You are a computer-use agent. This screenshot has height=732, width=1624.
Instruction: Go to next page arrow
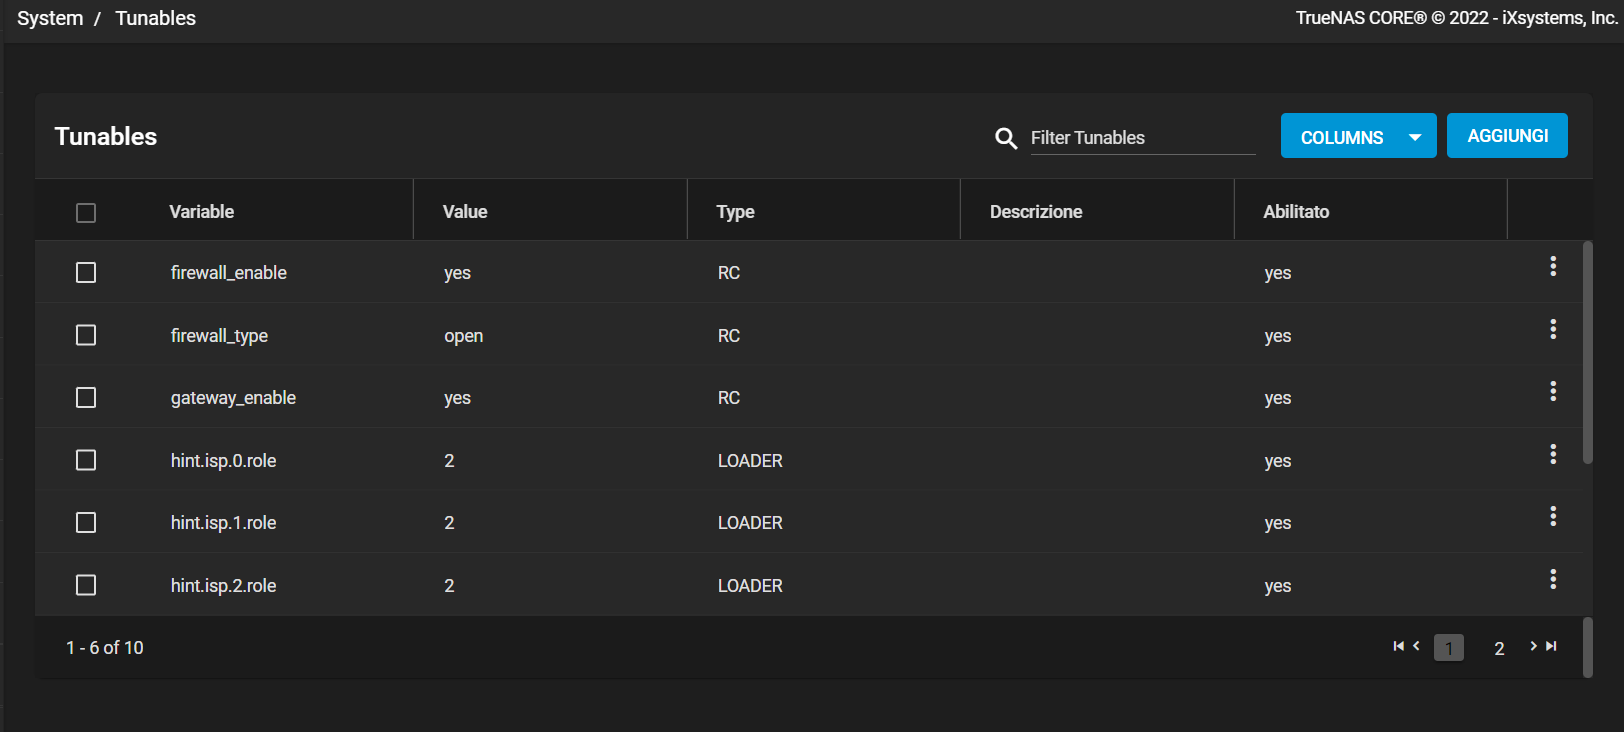[x=1533, y=646]
